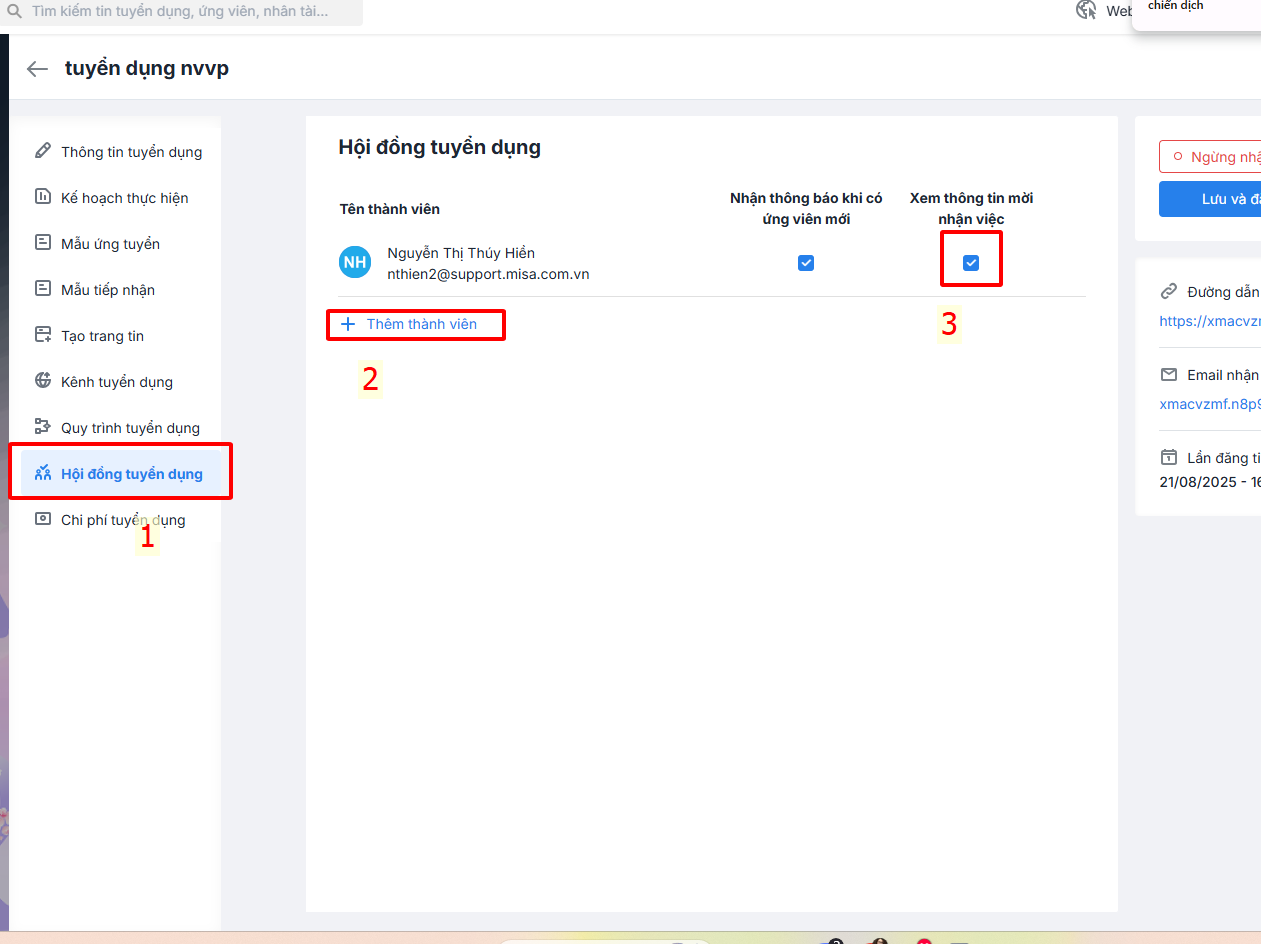
Task: Click the Web globe icon in header
Action: coord(1086,10)
